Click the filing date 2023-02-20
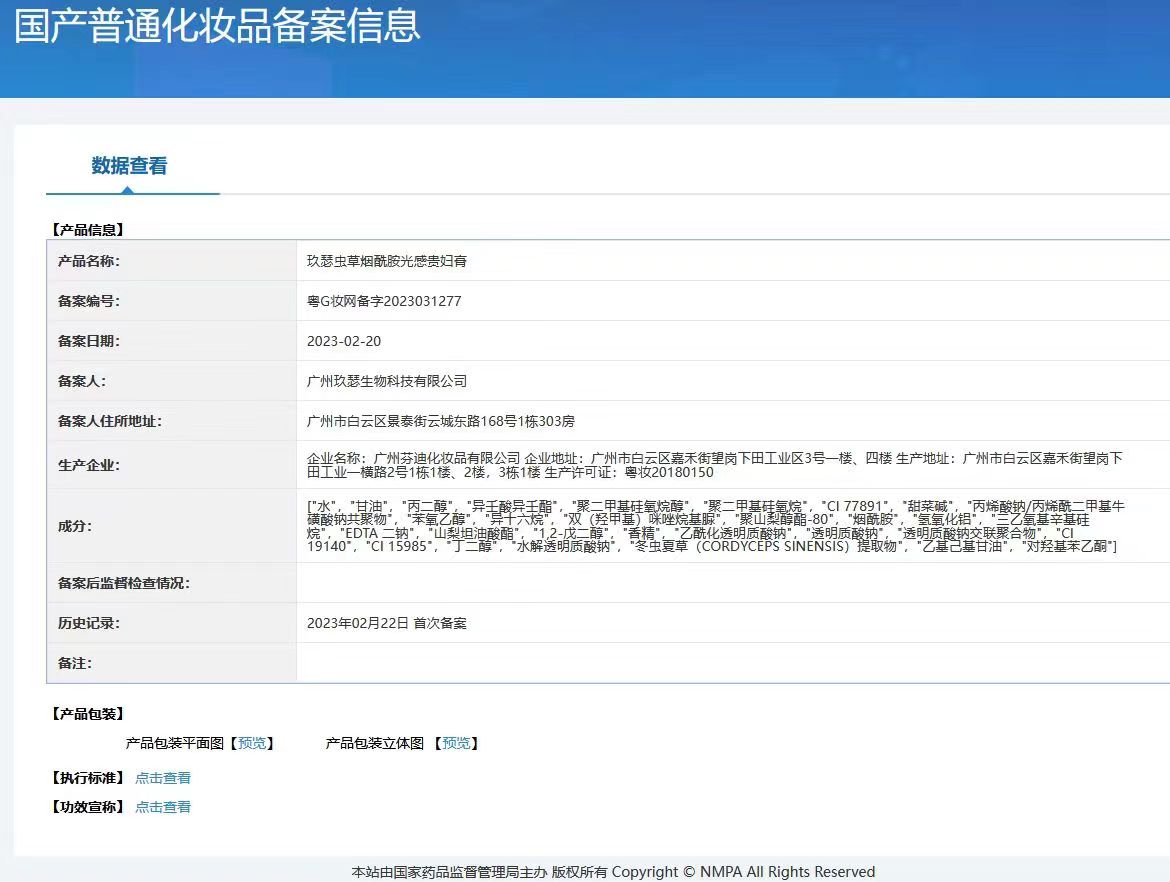 [344, 341]
